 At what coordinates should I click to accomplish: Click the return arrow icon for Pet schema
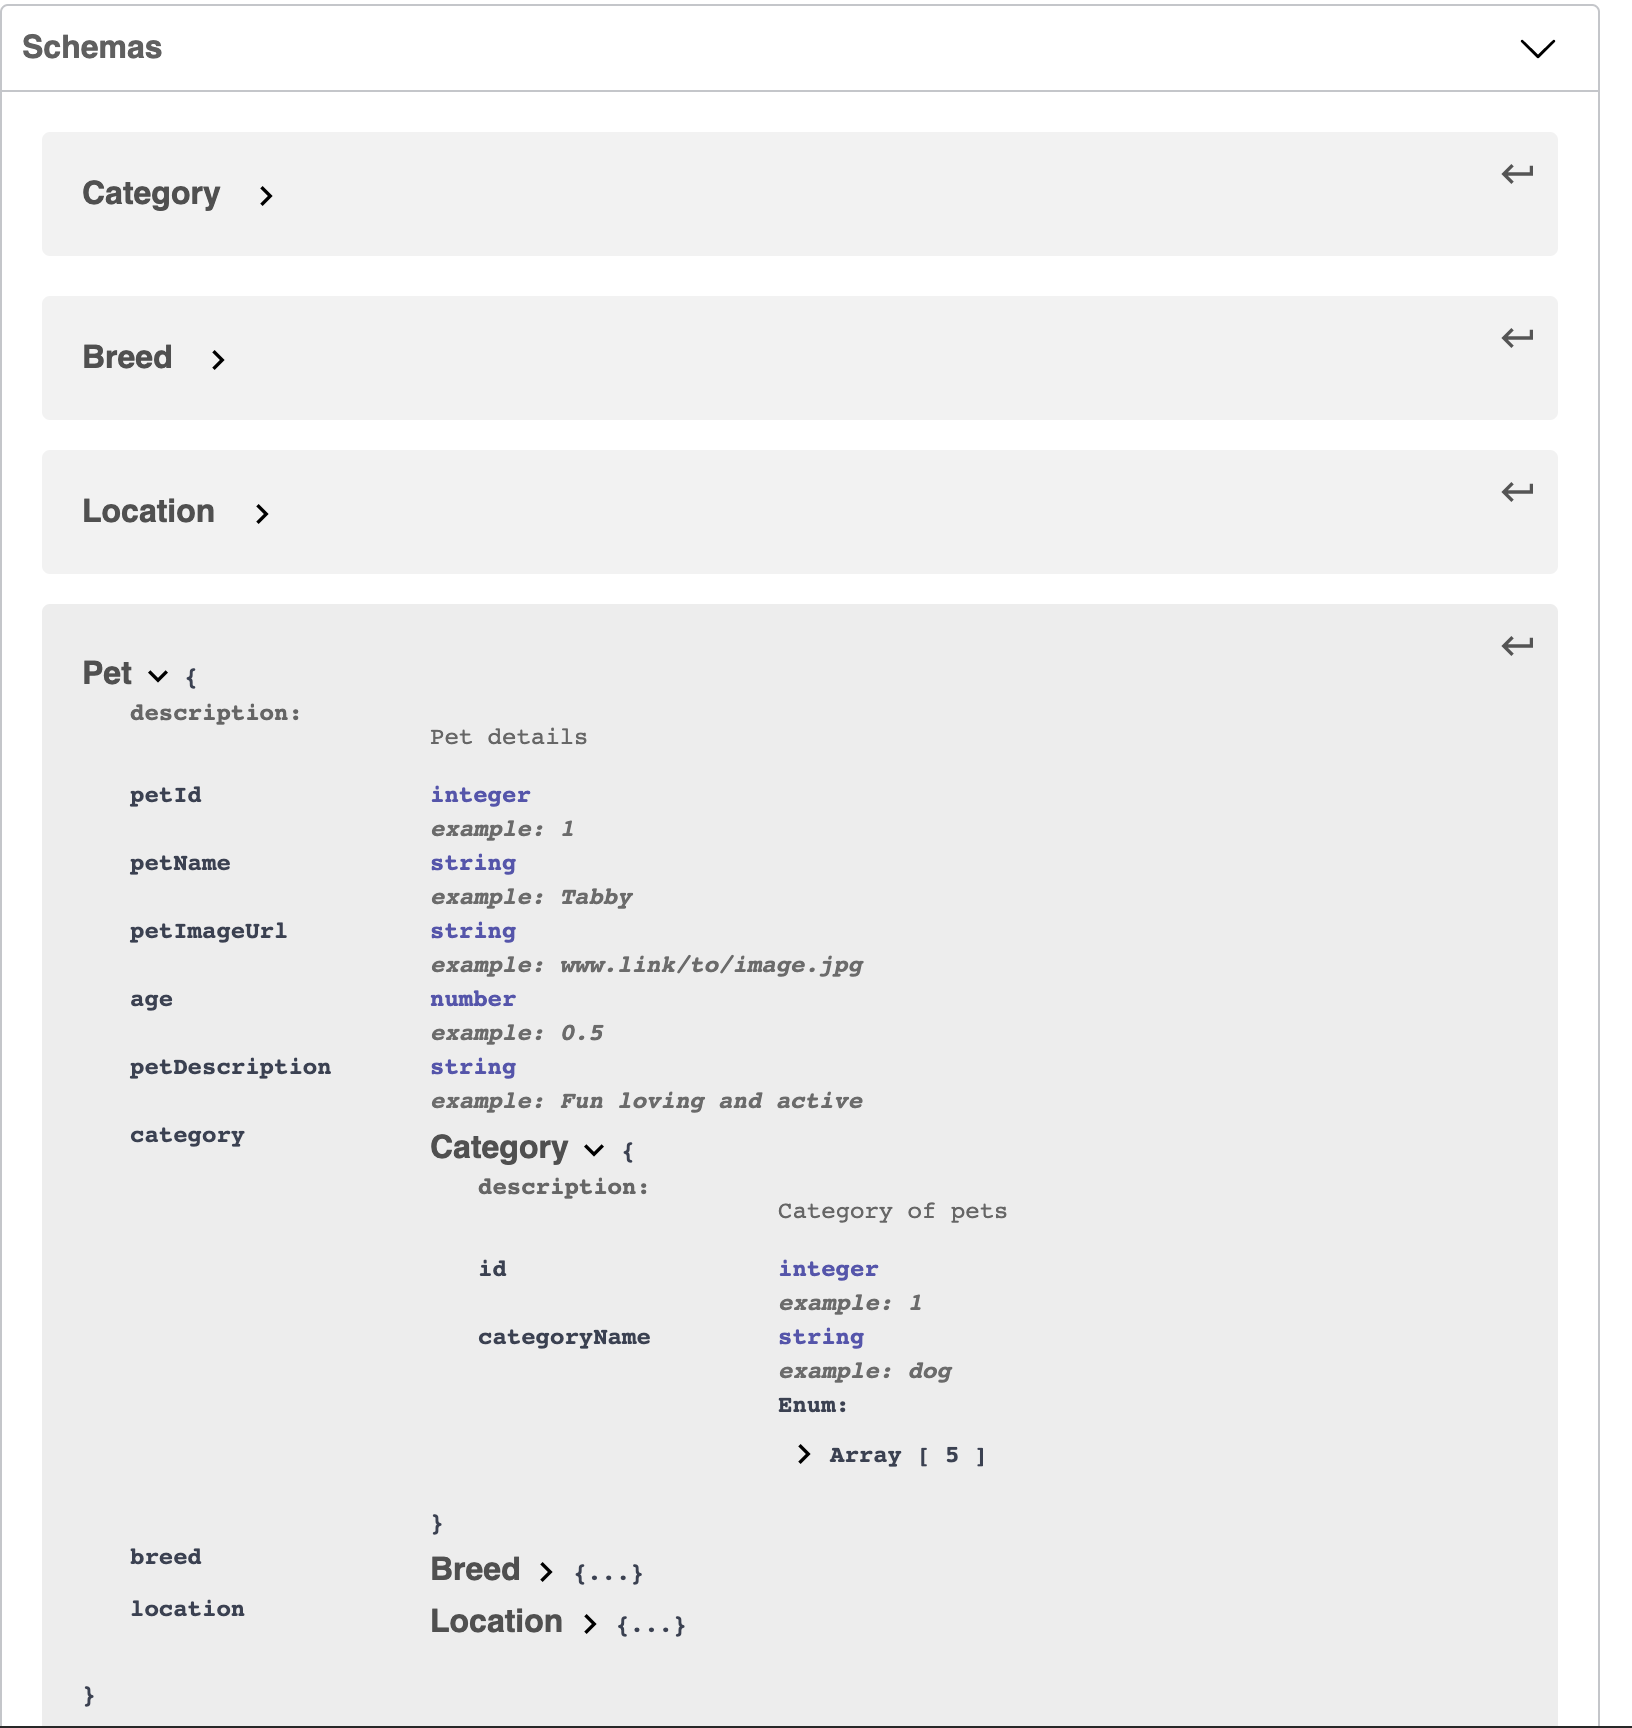[x=1517, y=646]
